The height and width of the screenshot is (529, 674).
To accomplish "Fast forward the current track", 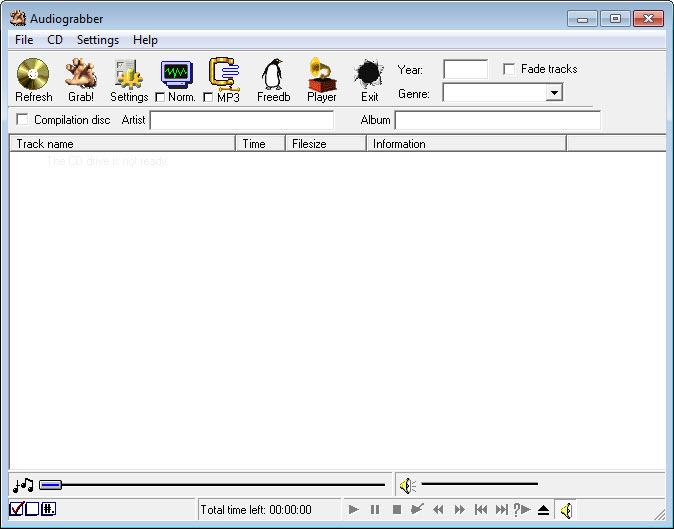I will pos(459,510).
